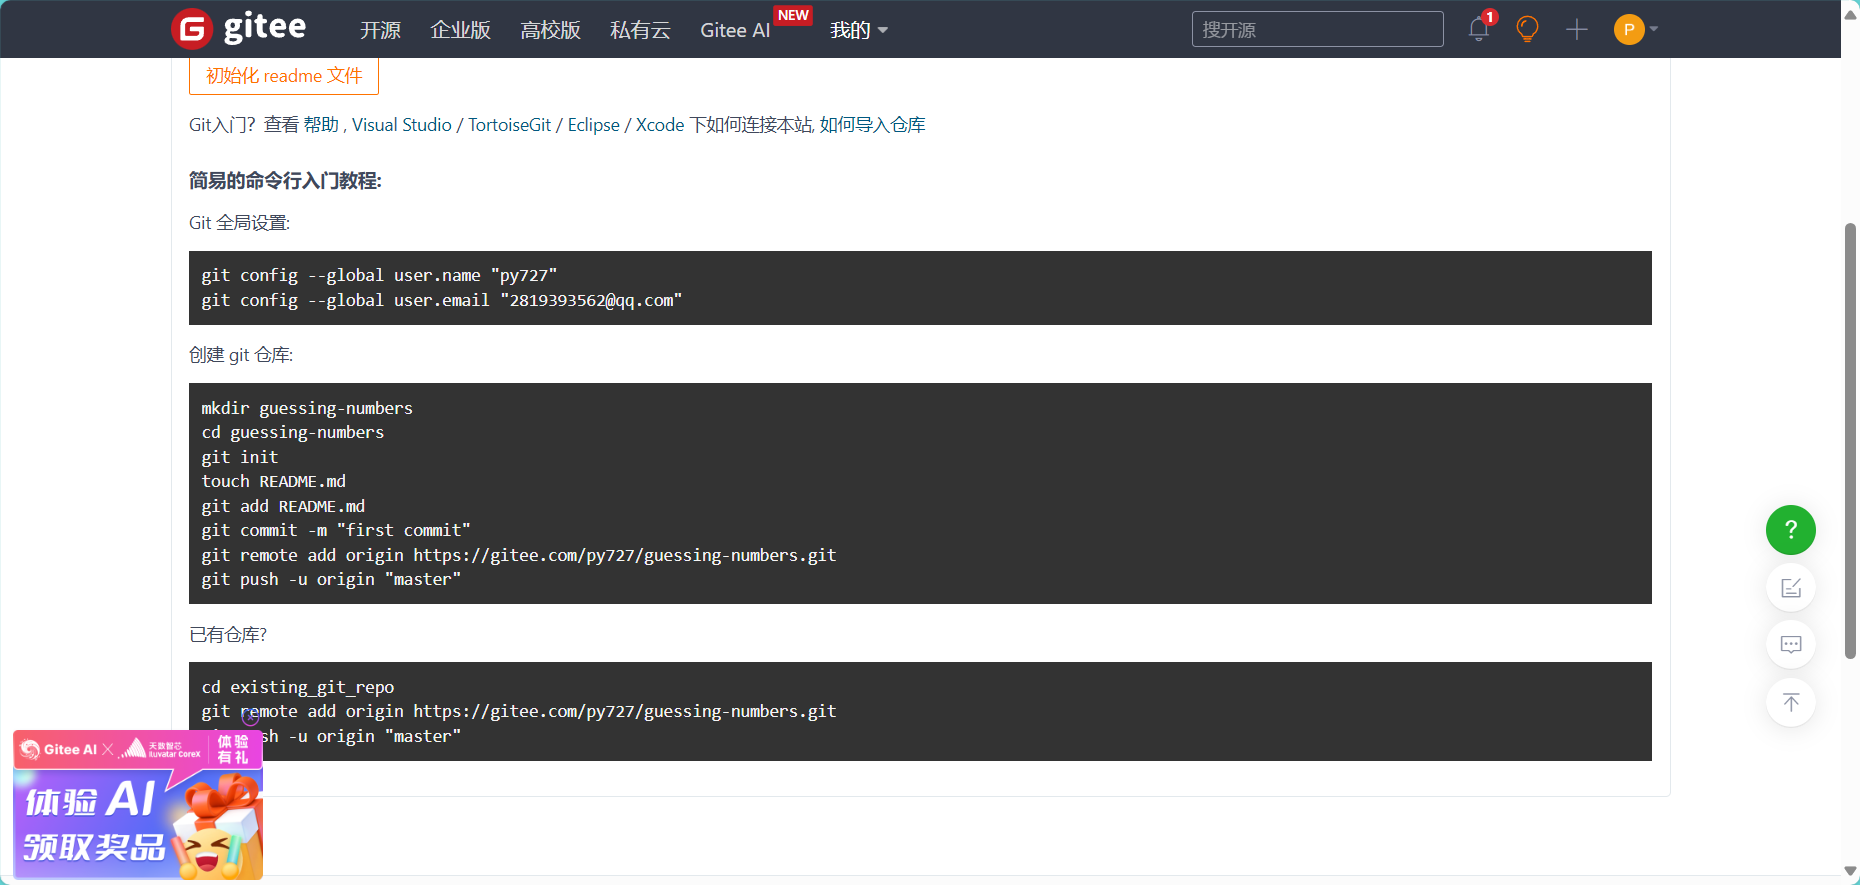
Task: Open the 高校版 nav item
Action: tap(550, 30)
